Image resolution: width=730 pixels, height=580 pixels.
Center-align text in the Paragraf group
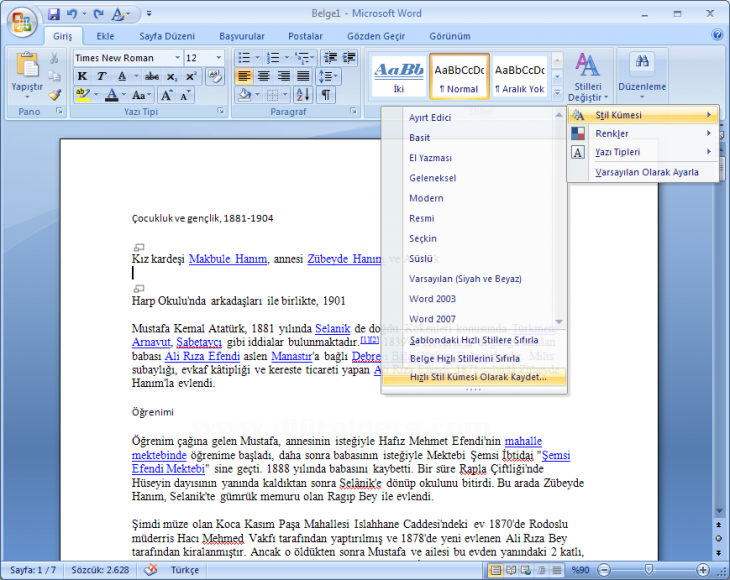click(x=264, y=76)
